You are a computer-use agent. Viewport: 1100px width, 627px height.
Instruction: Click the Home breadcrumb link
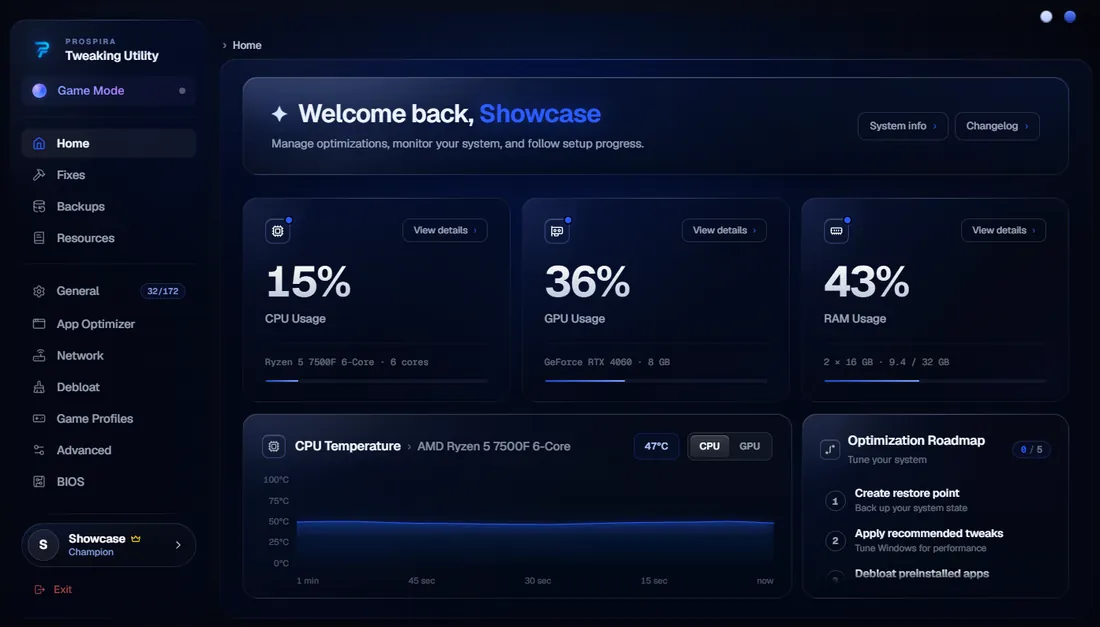(x=247, y=46)
